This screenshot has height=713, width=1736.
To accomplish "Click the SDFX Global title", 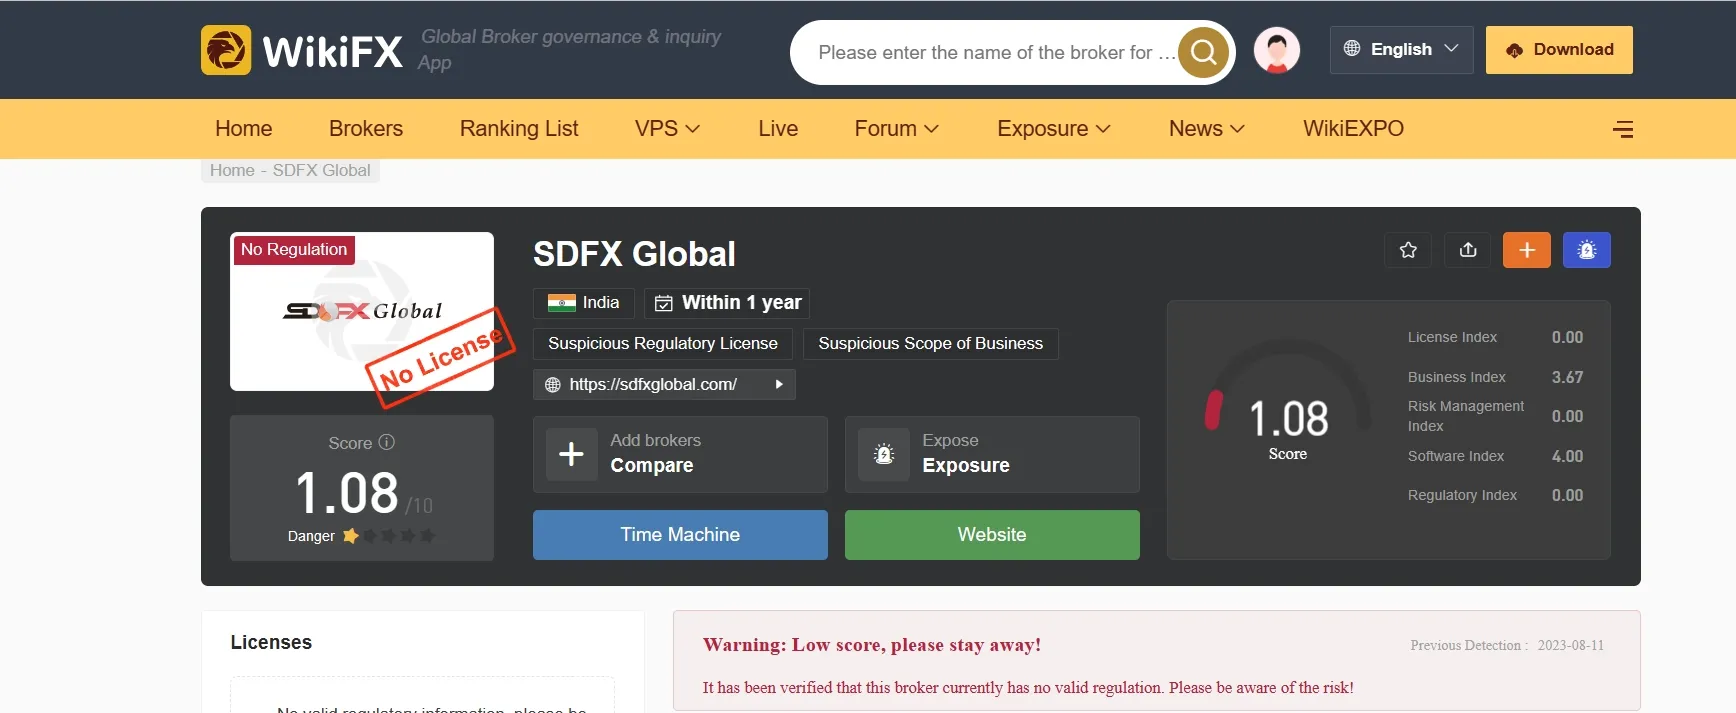I will coord(634,254).
